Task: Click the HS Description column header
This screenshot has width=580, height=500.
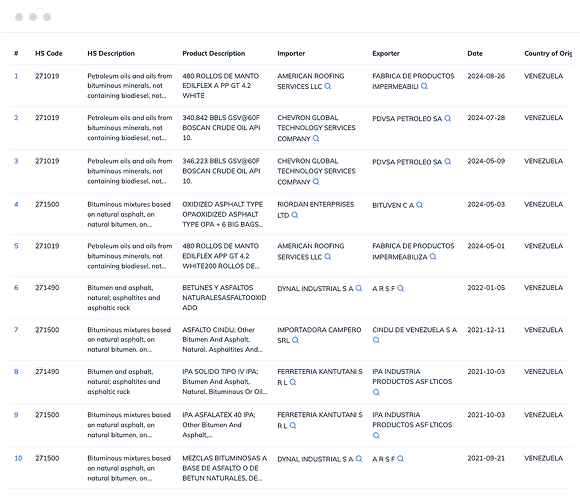Action: tap(111, 53)
